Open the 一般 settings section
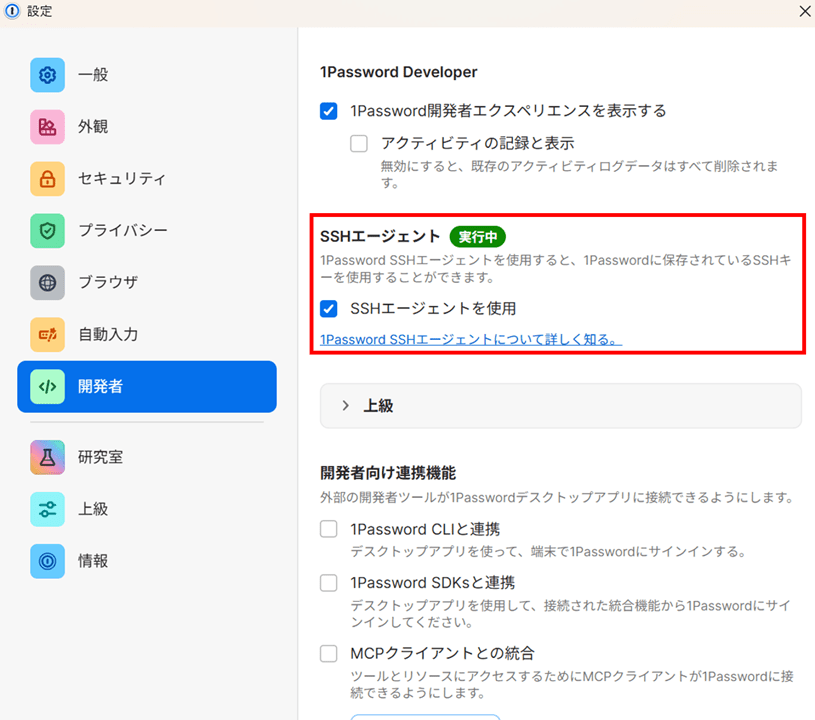815x720 pixels. point(147,75)
